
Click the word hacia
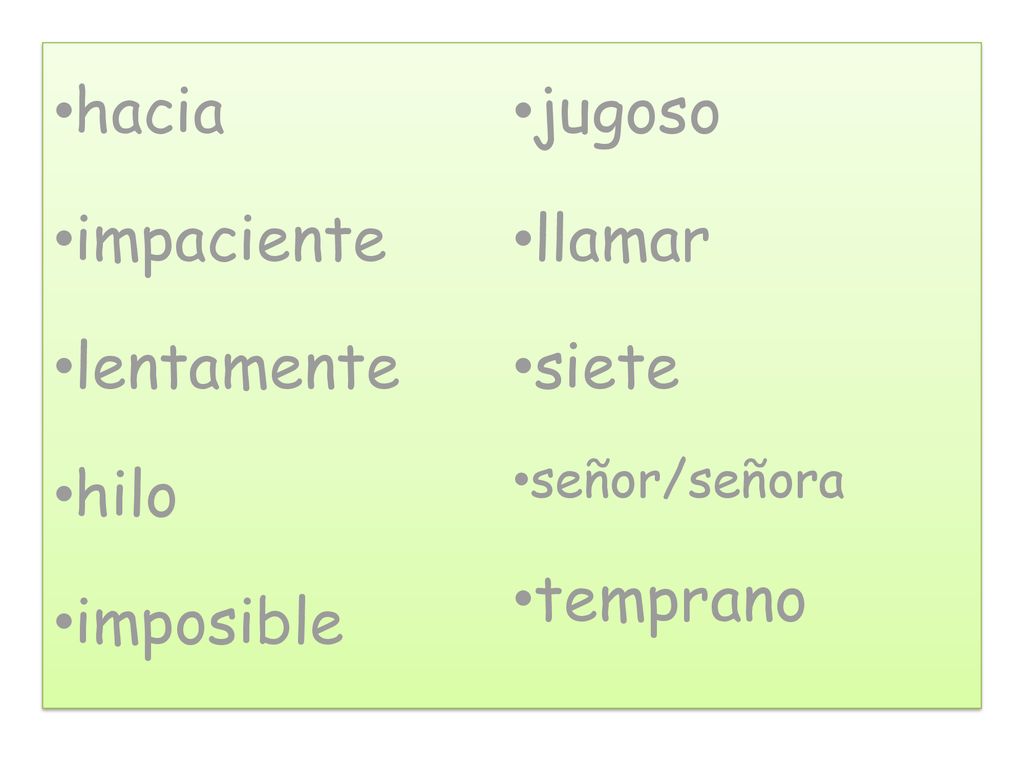coord(151,109)
